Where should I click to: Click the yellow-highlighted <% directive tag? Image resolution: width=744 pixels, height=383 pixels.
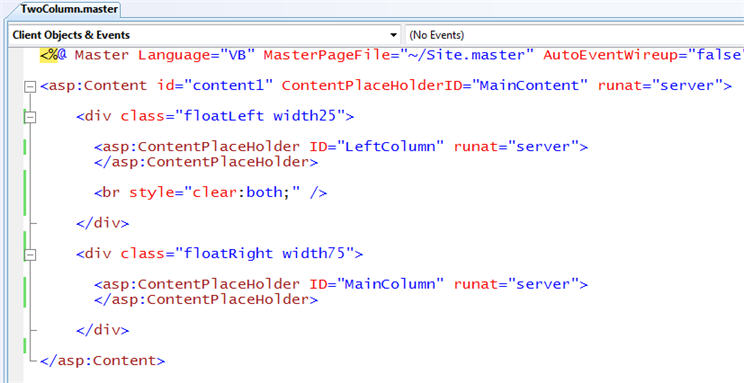49,55
